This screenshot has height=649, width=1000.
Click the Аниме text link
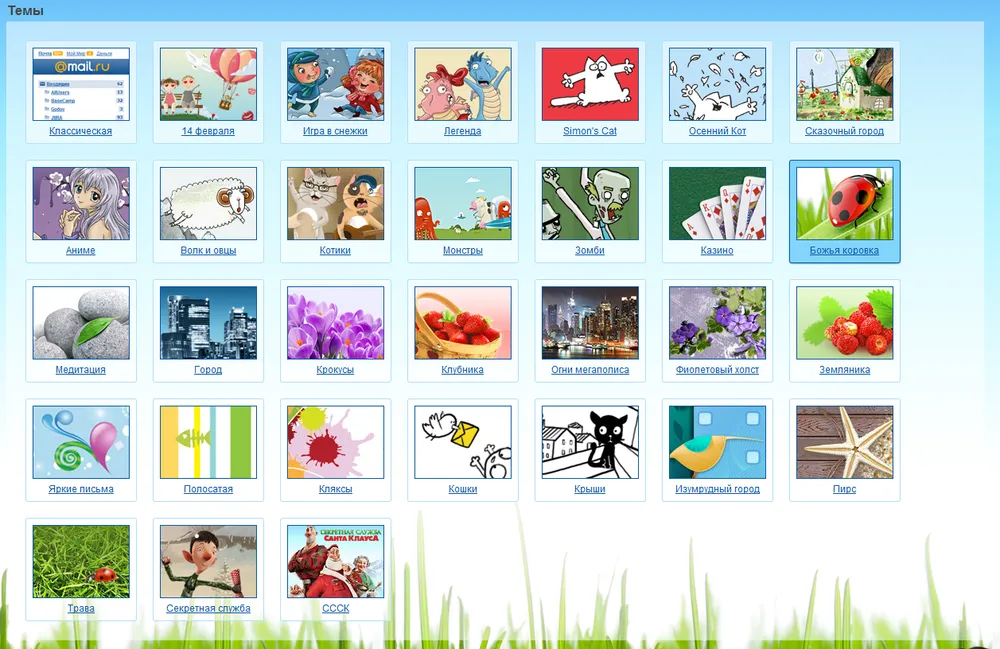(x=80, y=250)
